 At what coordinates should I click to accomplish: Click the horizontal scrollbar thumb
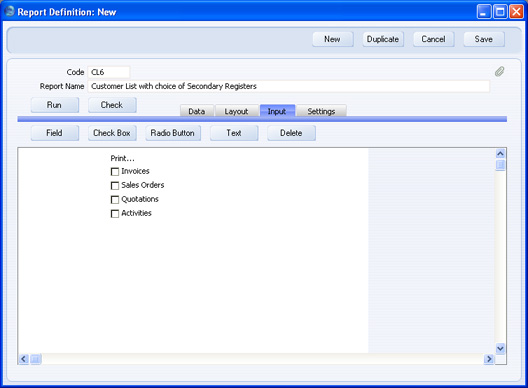pyautogui.click(x=36, y=359)
